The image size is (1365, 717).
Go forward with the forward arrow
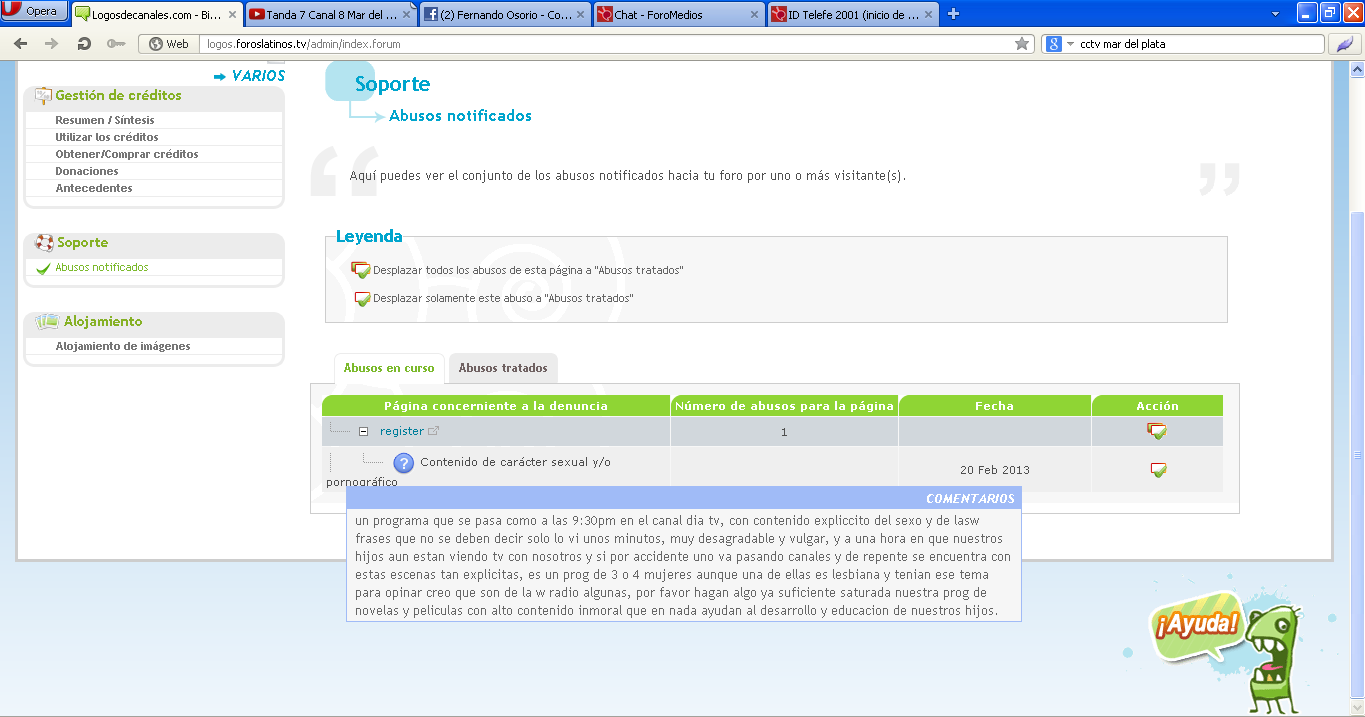[52, 44]
